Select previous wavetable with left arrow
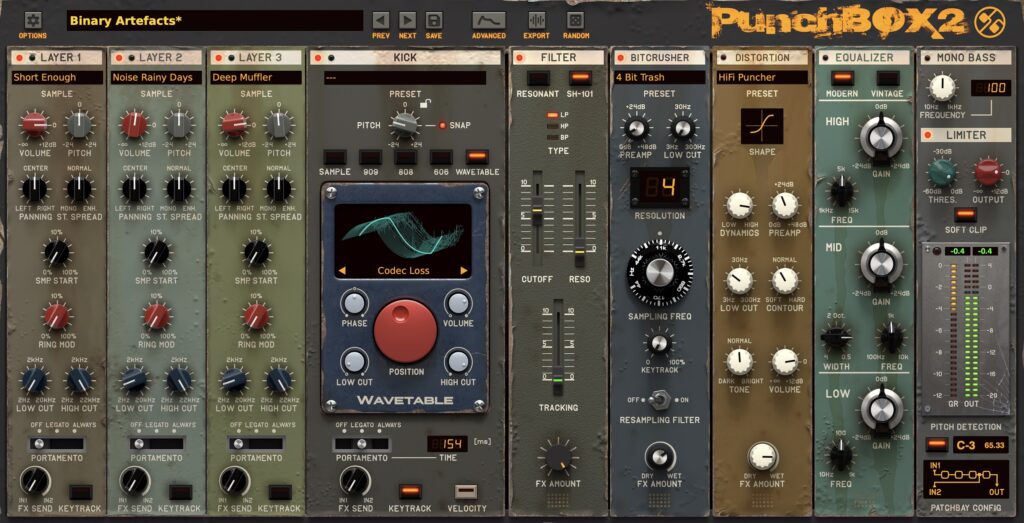This screenshot has height=523, width=1024. [x=342, y=270]
